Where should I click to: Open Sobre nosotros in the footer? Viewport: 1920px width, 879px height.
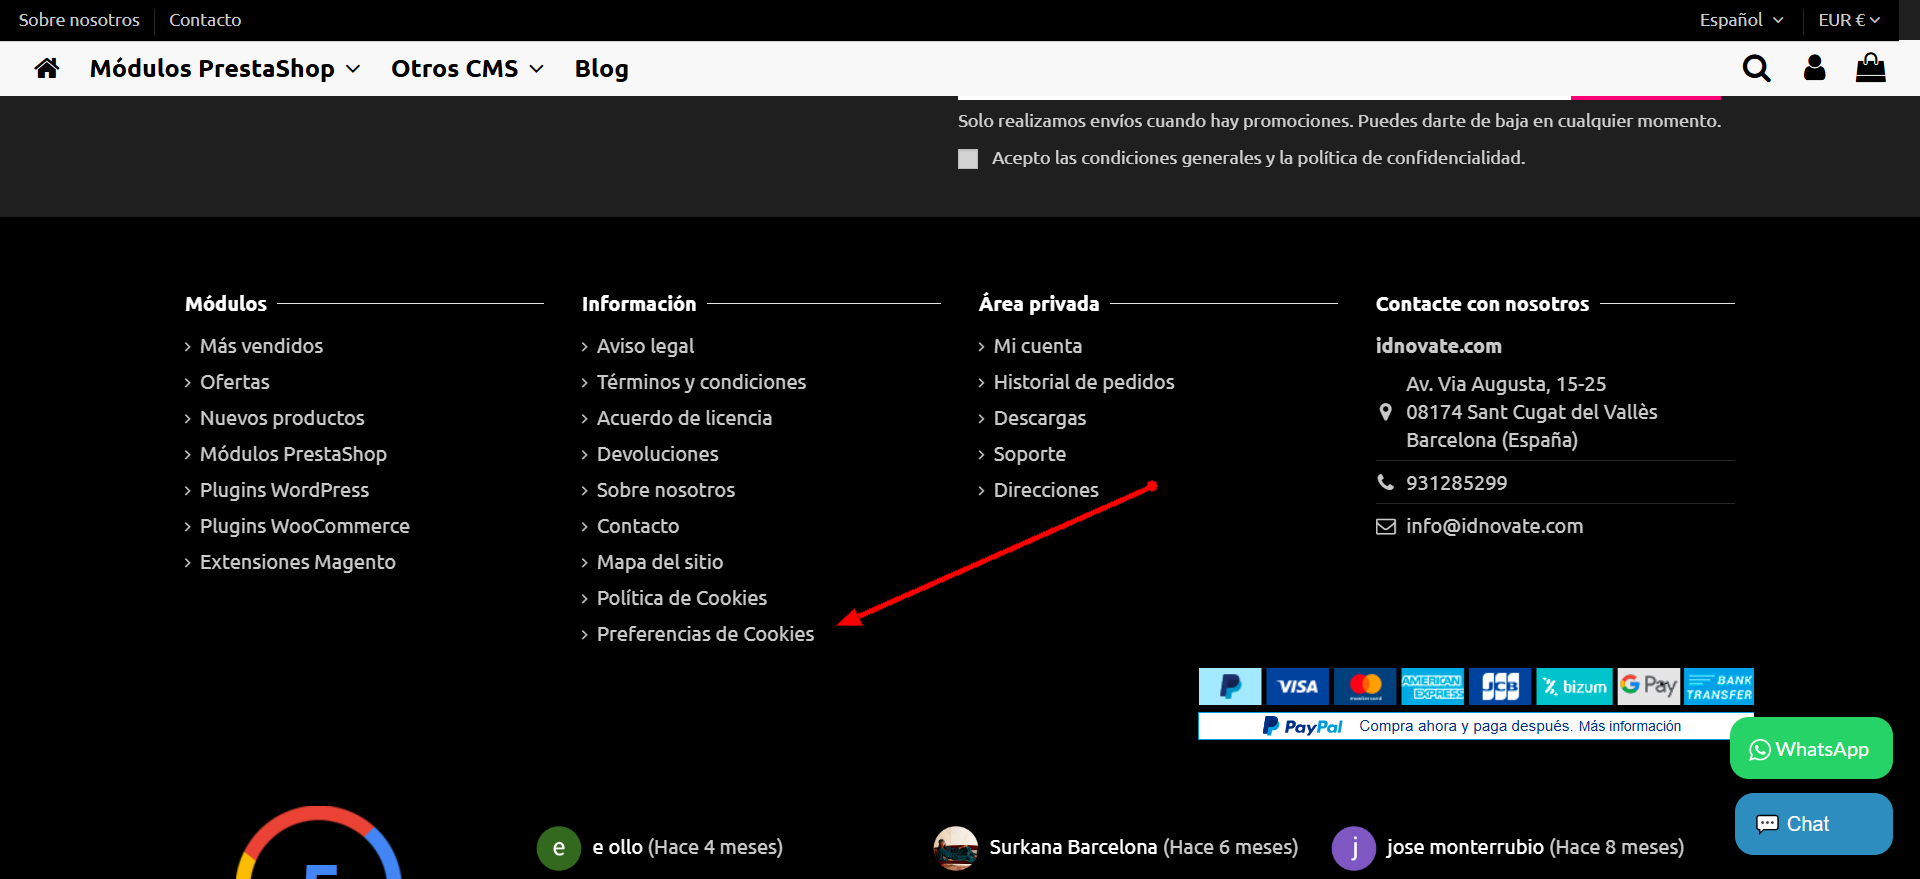click(x=666, y=490)
